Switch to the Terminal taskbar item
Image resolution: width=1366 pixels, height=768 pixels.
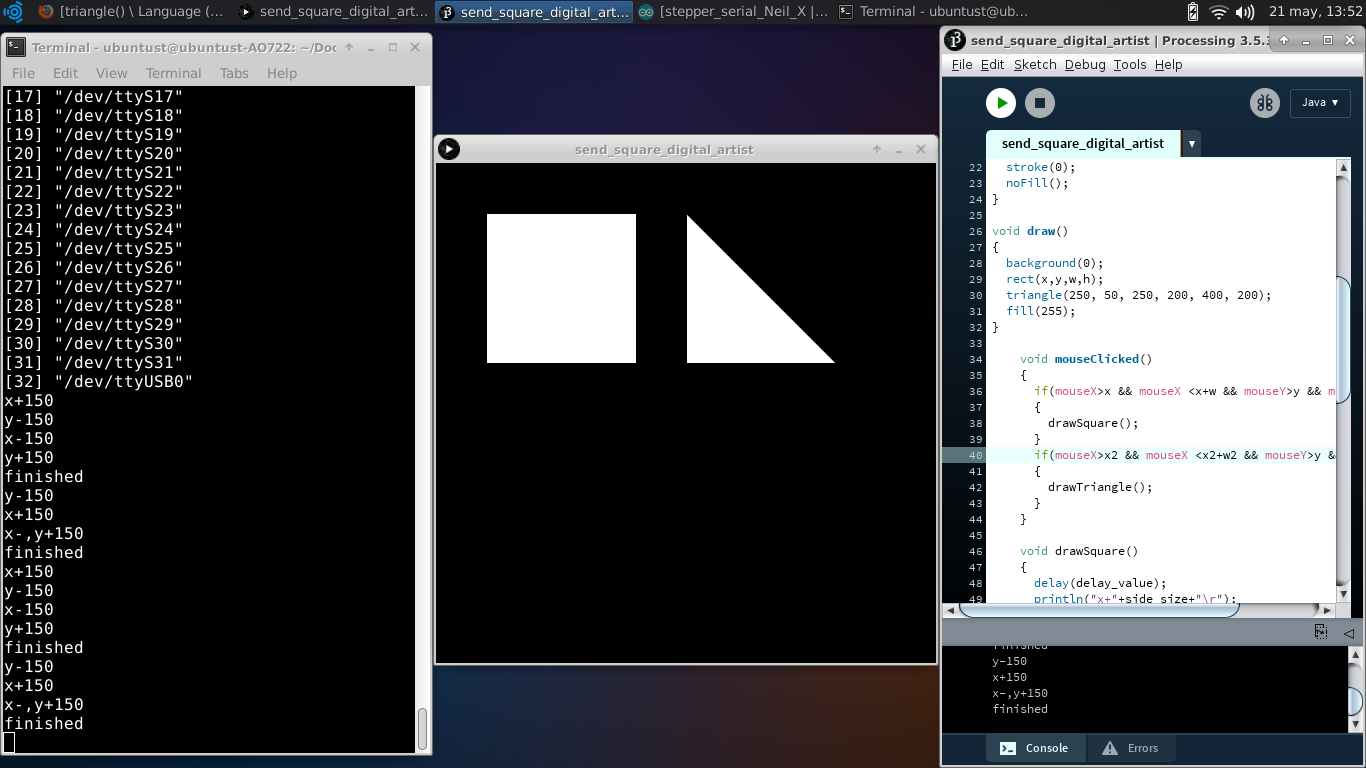click(933, 12)
